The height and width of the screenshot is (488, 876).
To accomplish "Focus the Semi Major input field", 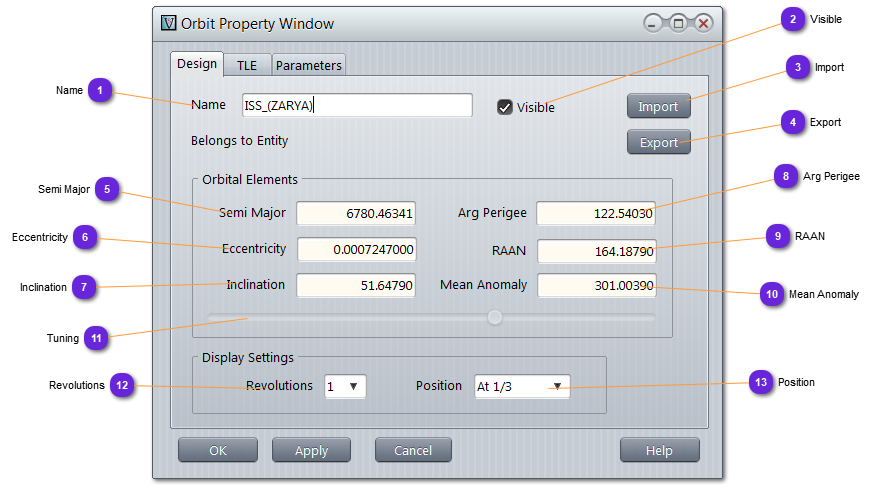I will pos(356,213).
